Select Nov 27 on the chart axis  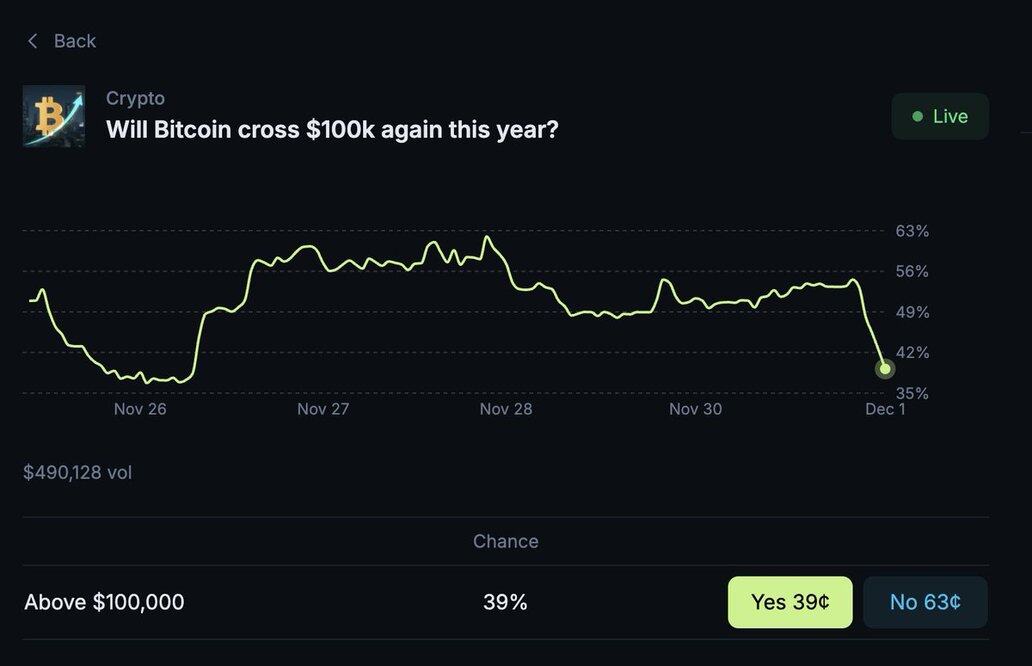323,409
